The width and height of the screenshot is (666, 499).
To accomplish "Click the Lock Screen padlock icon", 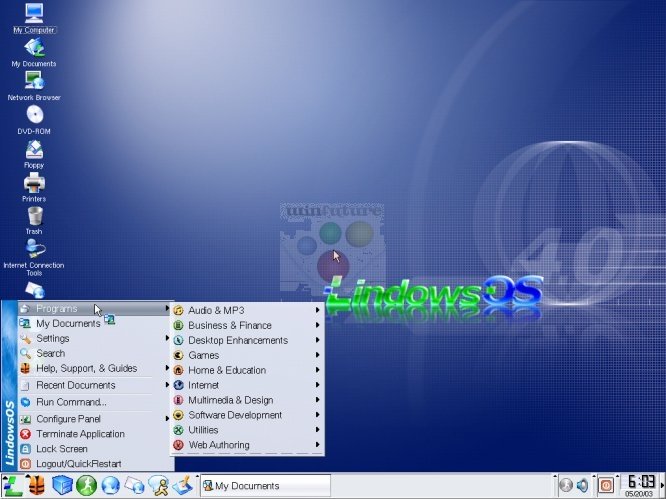I will click(x=25, y=449).
